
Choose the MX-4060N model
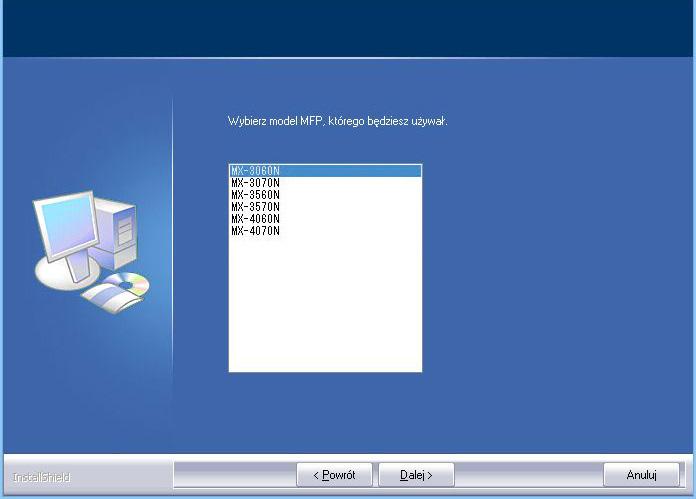tap(325, 218)
